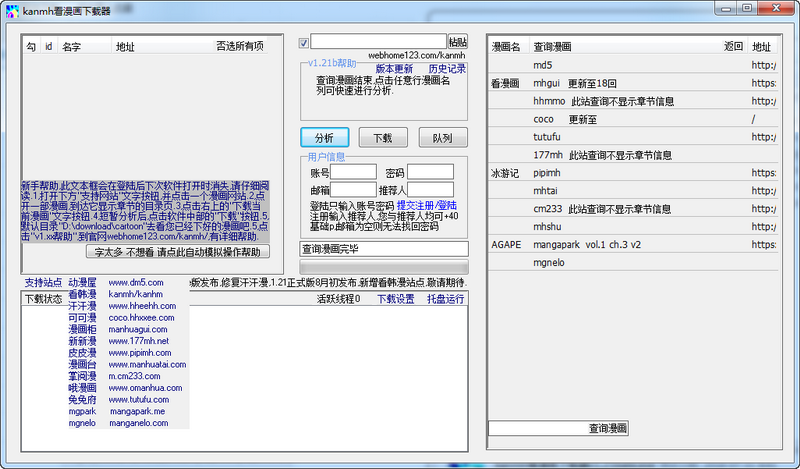Select the mhshu result row
The image size is (800, 469).
pyautogui.click(x=633, y=227)
